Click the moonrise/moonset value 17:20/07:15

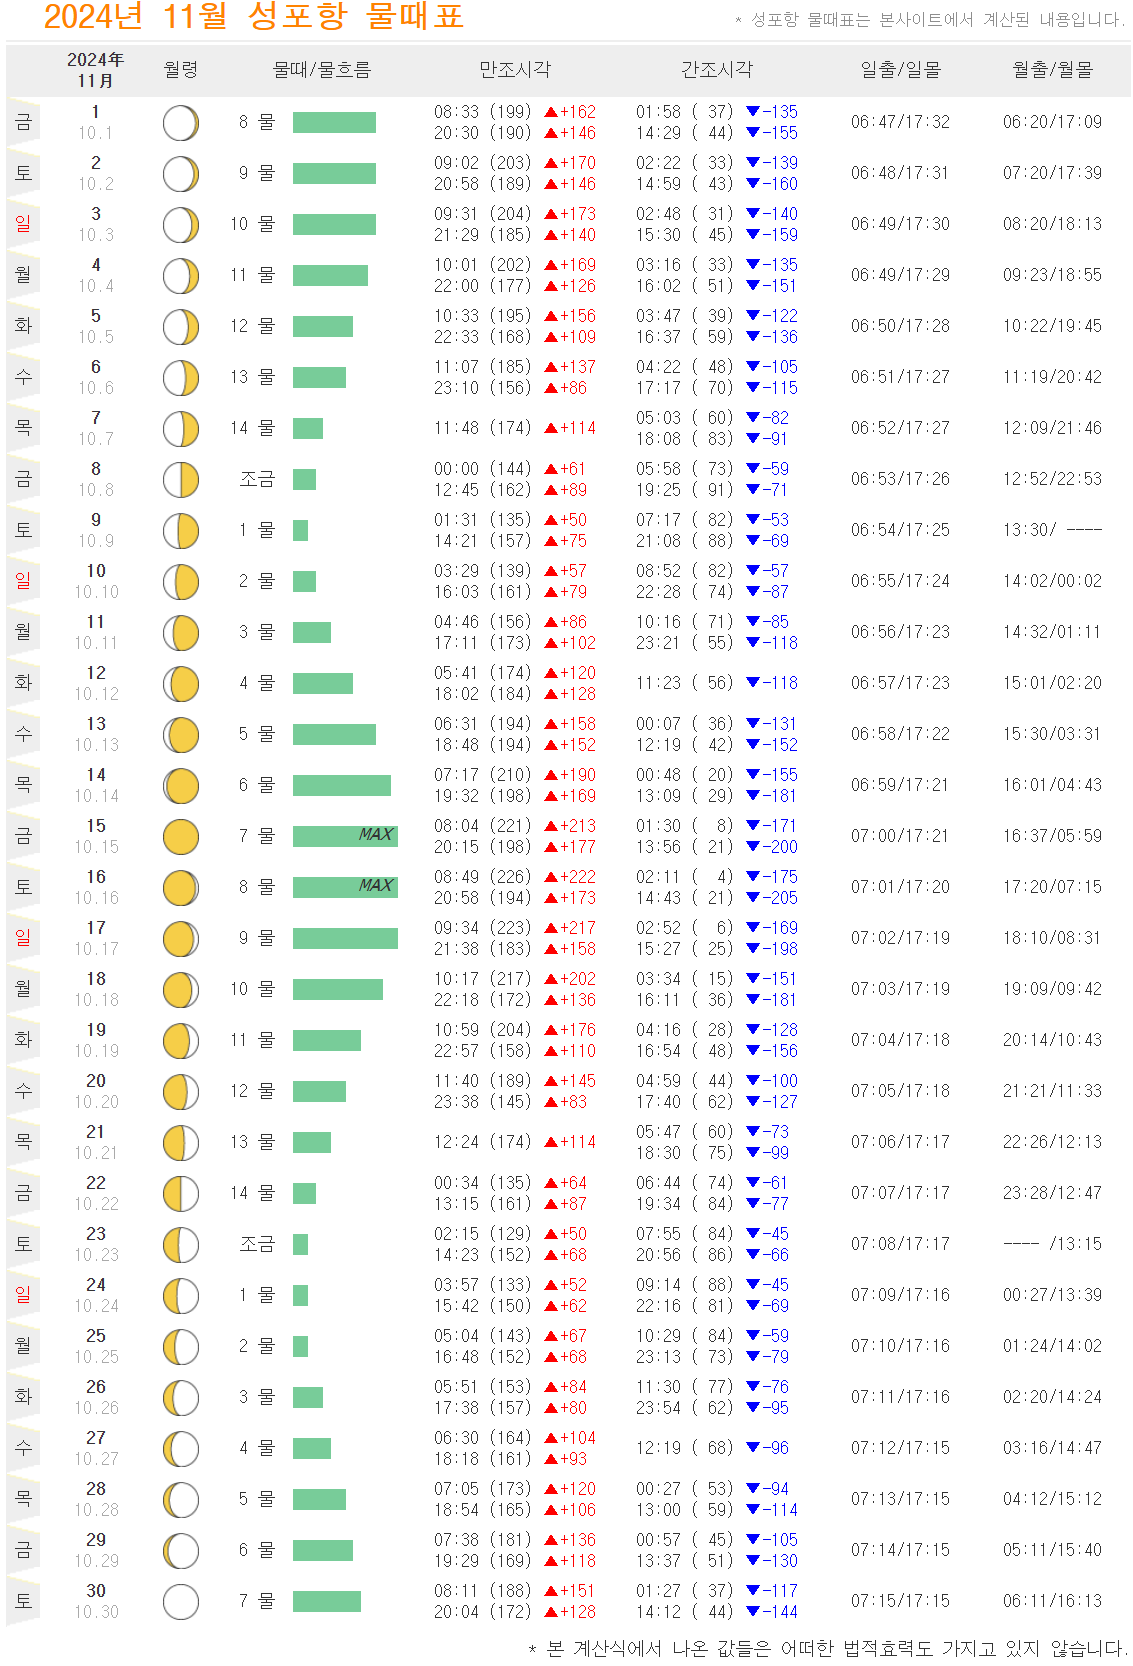1053,887
